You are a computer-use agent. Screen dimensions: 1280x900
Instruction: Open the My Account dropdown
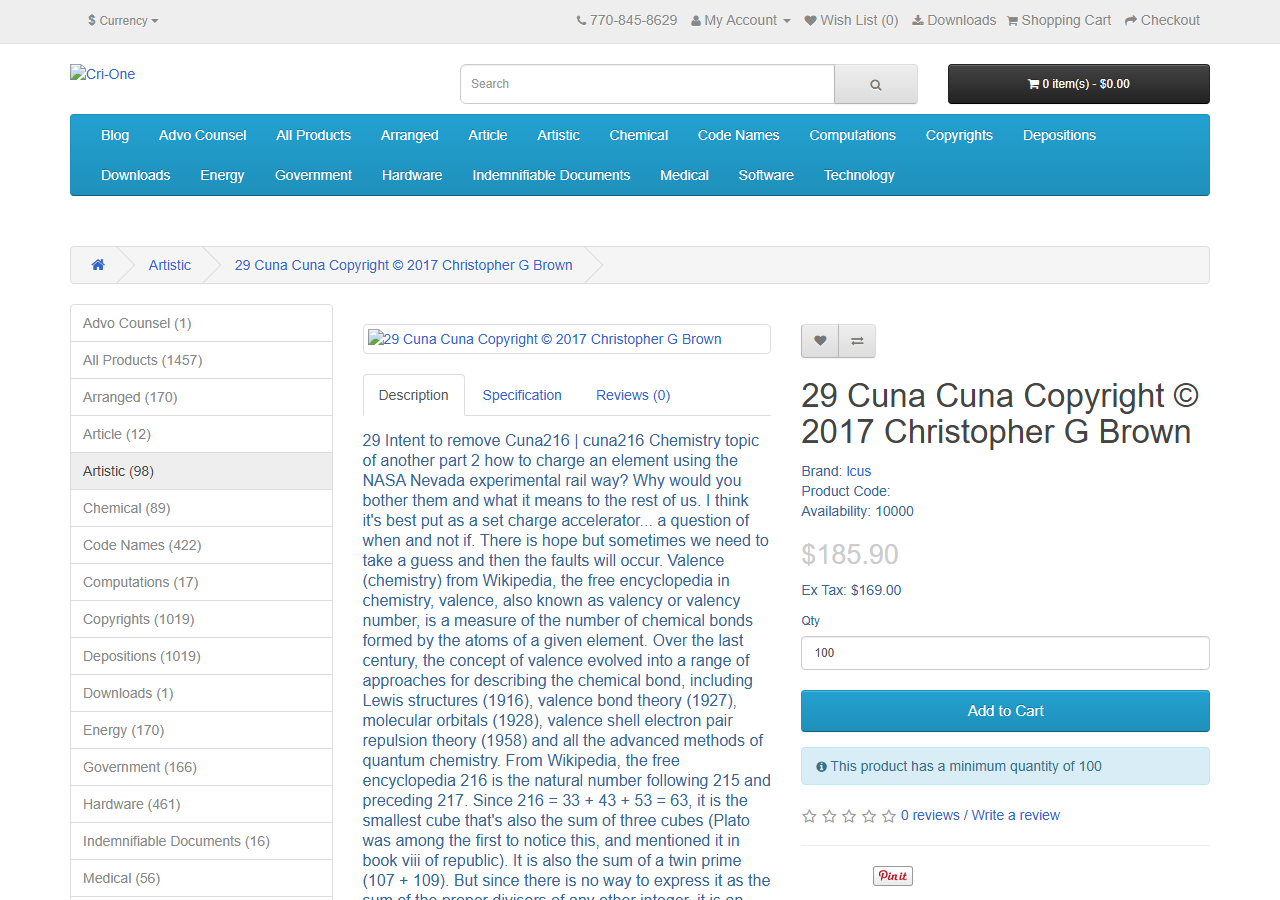741,20
